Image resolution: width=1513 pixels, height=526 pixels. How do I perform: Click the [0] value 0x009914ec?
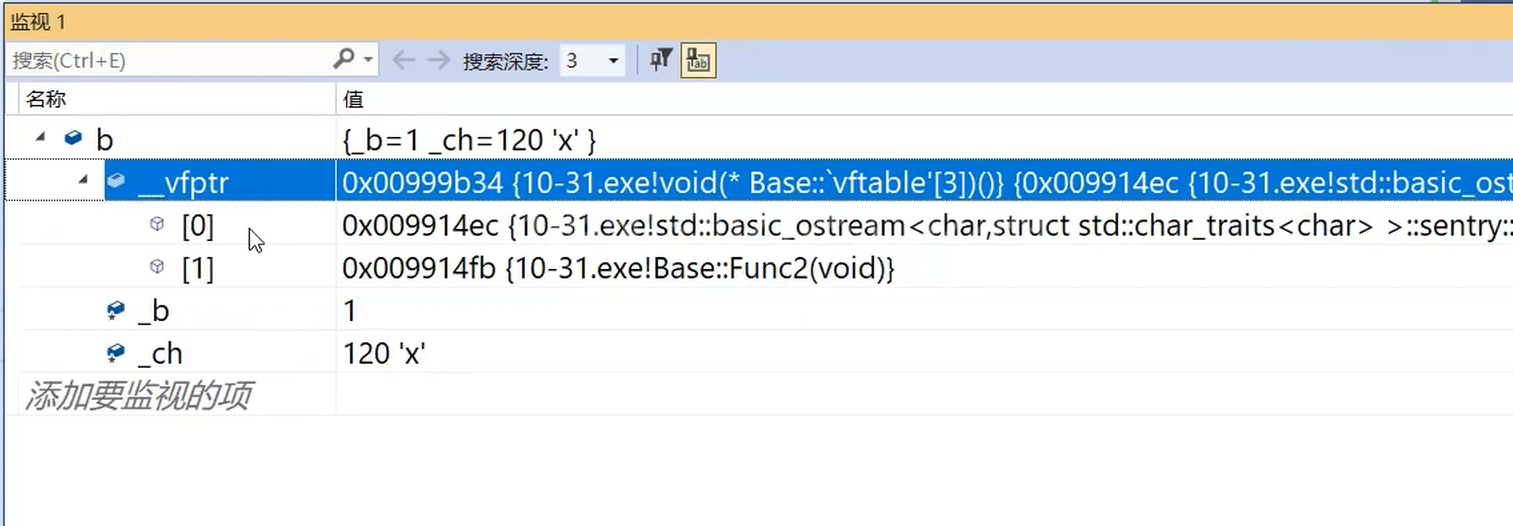[927, 226]
